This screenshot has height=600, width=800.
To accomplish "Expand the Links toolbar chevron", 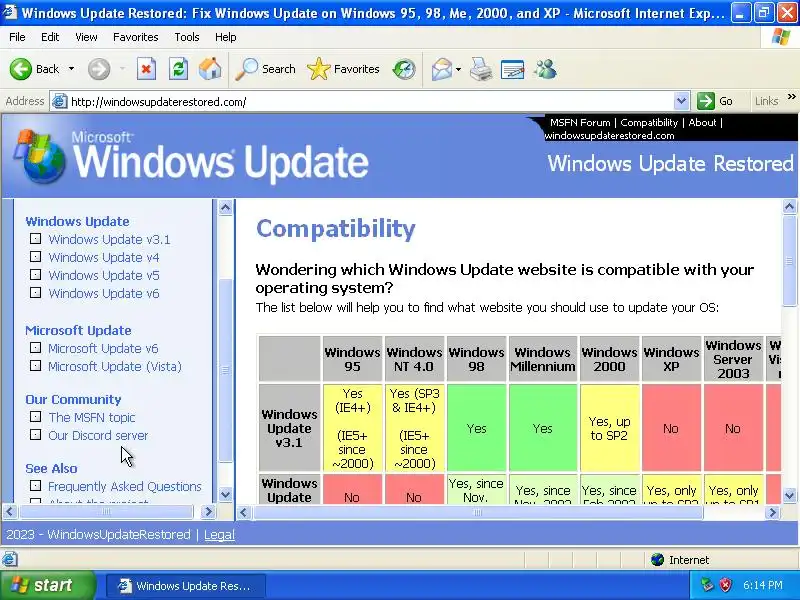I will tap(791, 96).
